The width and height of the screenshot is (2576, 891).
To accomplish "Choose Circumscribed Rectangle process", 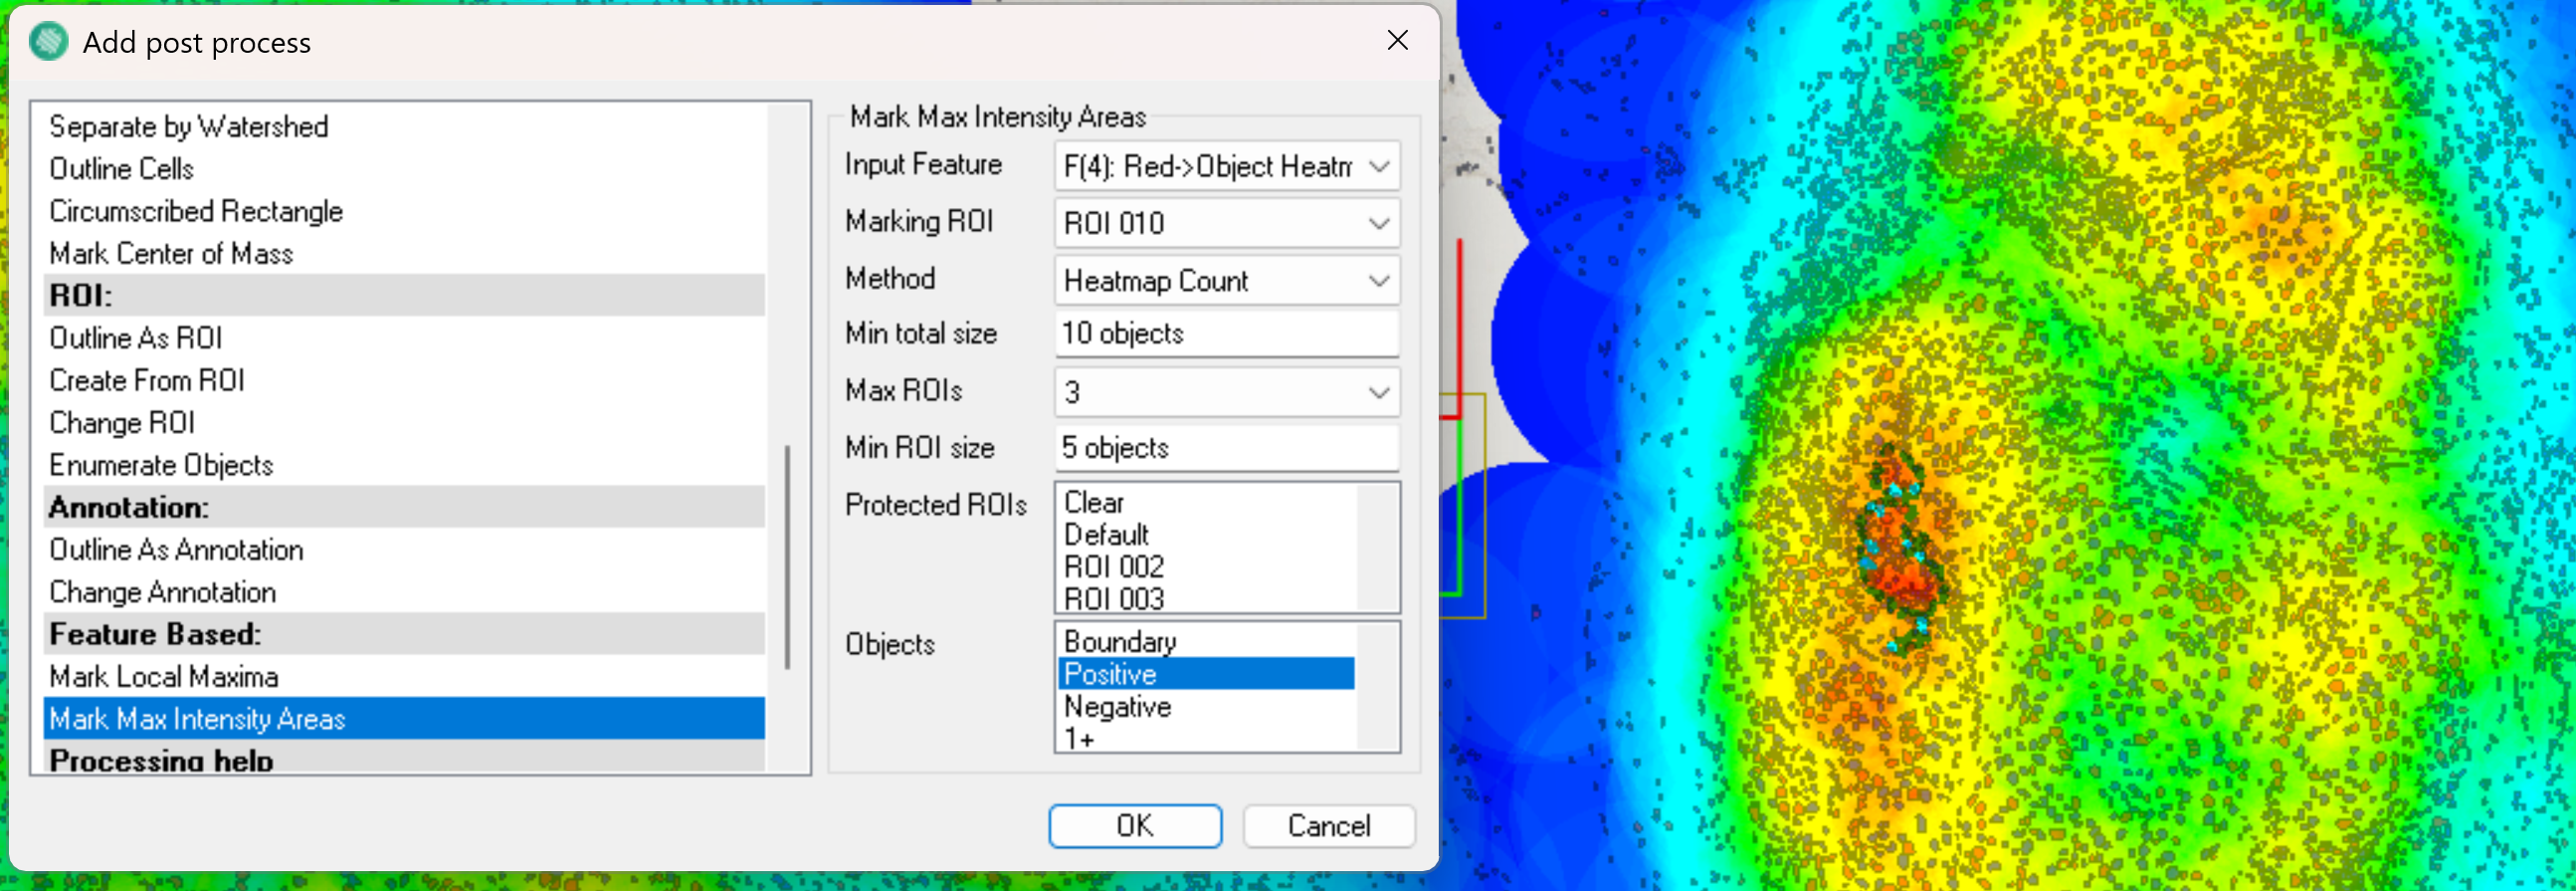I will click(x=404, y=211).
